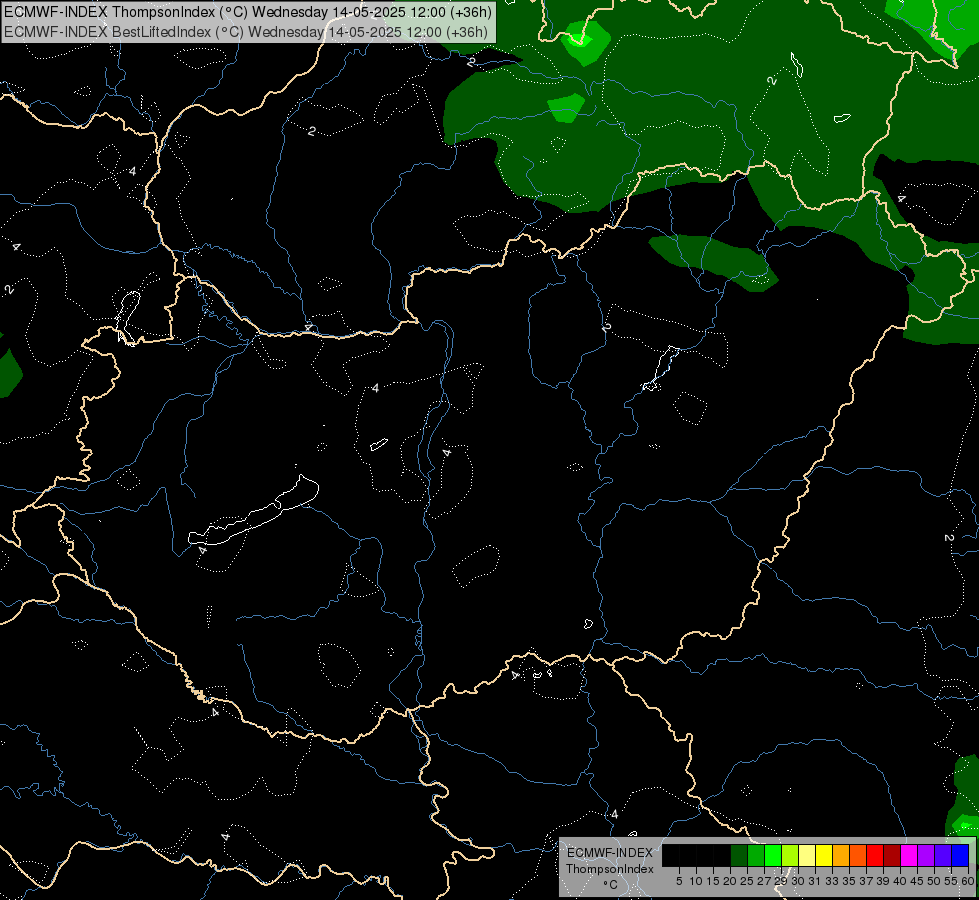Click the legend scale value '60'
Screen dimensions: 979x900
coord(968,881)
